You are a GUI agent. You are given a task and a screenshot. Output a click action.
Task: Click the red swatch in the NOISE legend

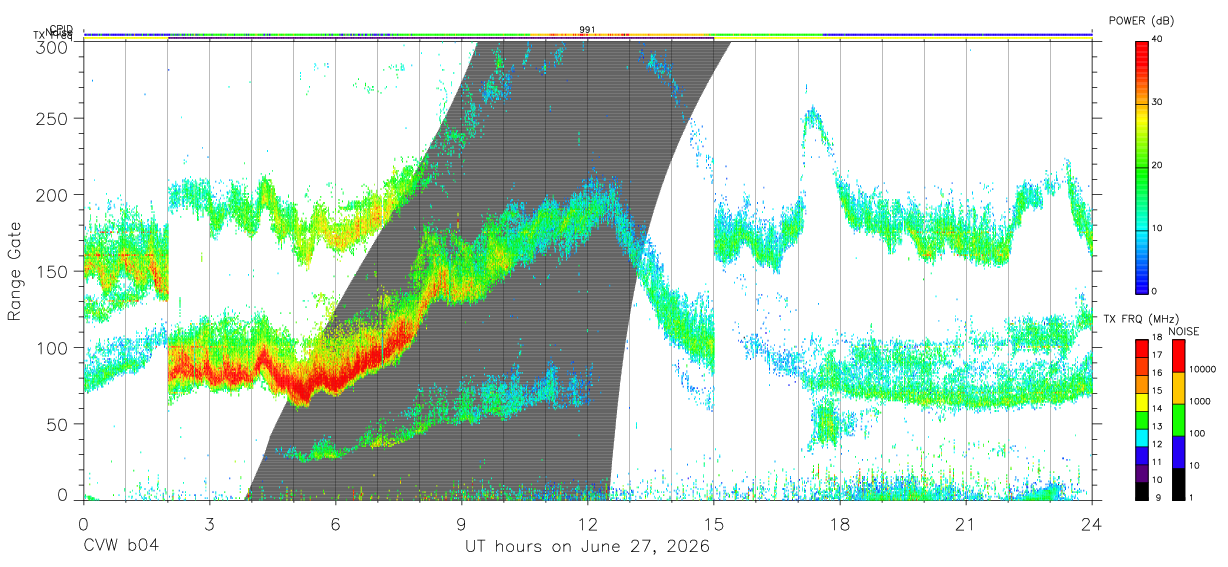1177,356
